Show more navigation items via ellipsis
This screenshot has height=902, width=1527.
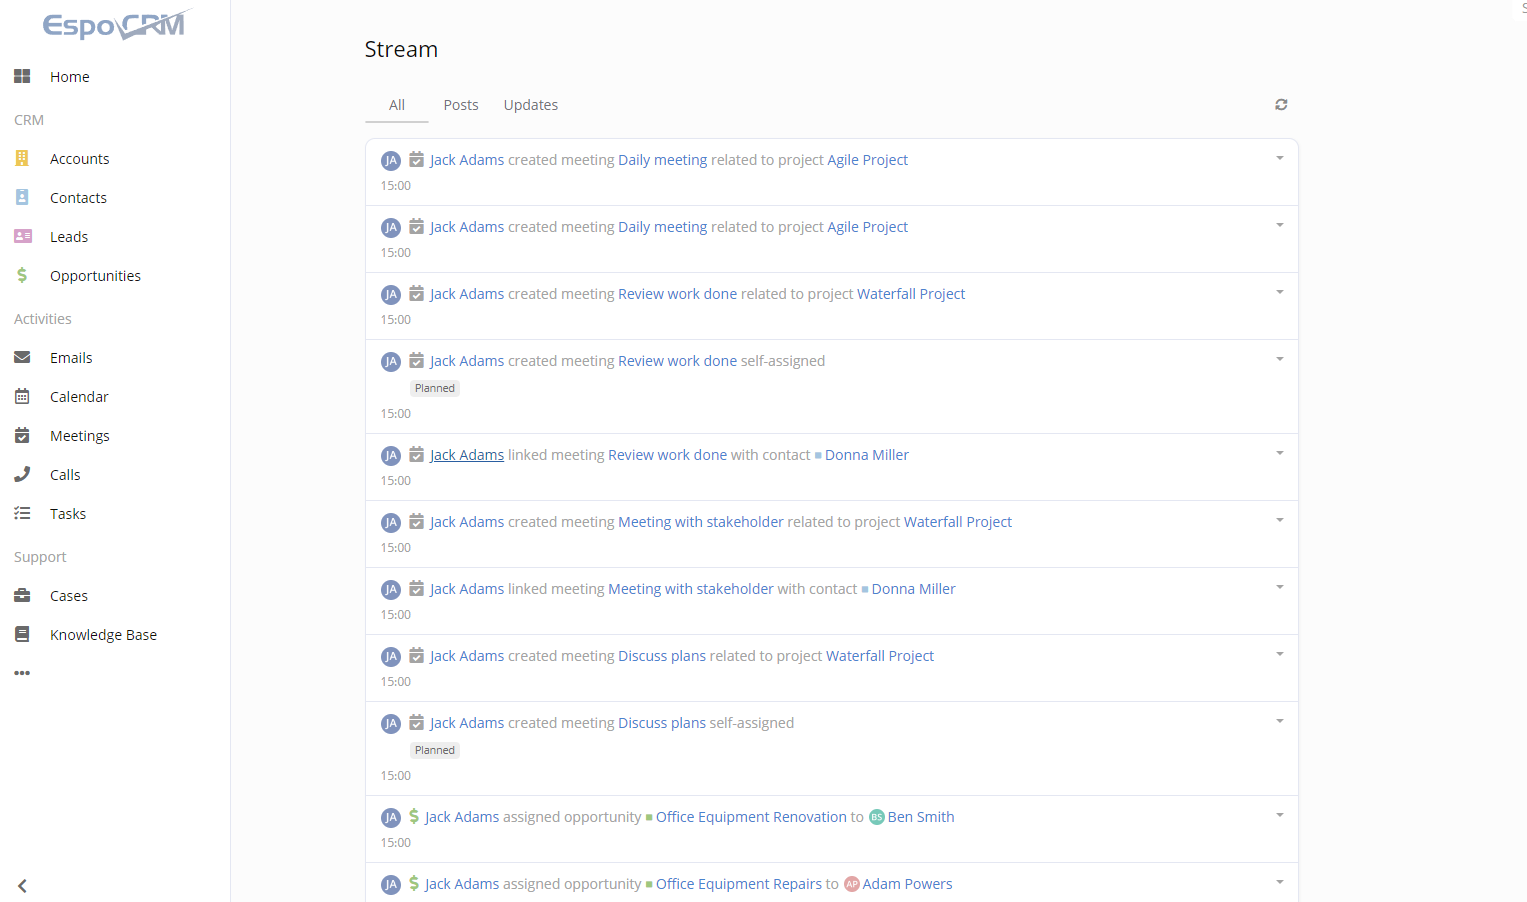22,673
